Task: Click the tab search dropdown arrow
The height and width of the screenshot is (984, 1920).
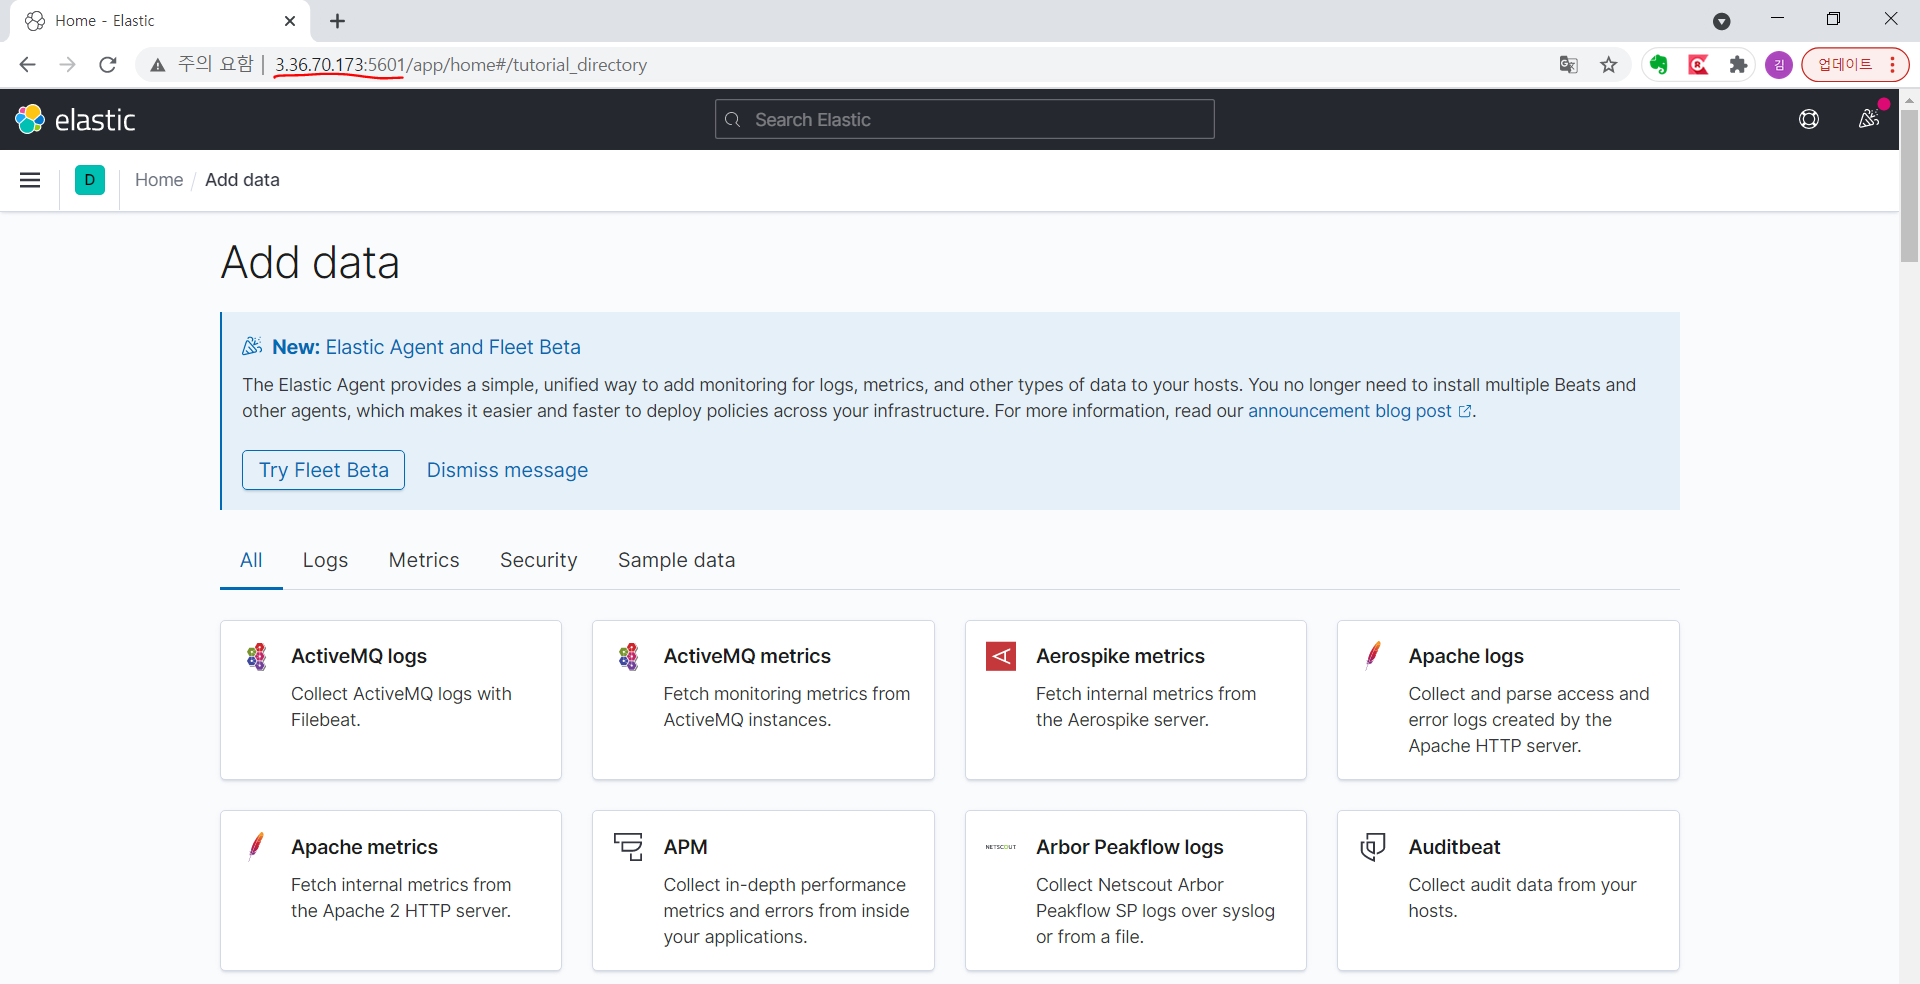Action: [x=1722, y=21]
